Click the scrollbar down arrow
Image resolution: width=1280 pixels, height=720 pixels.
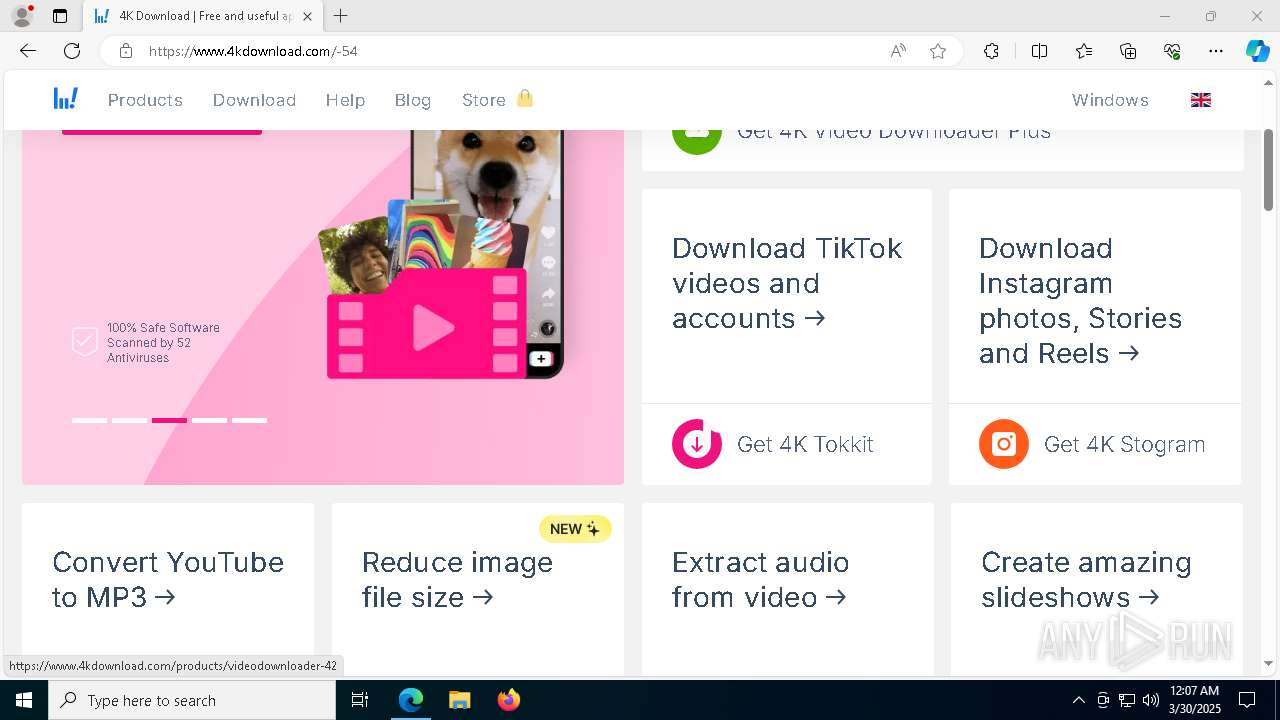1268,663
